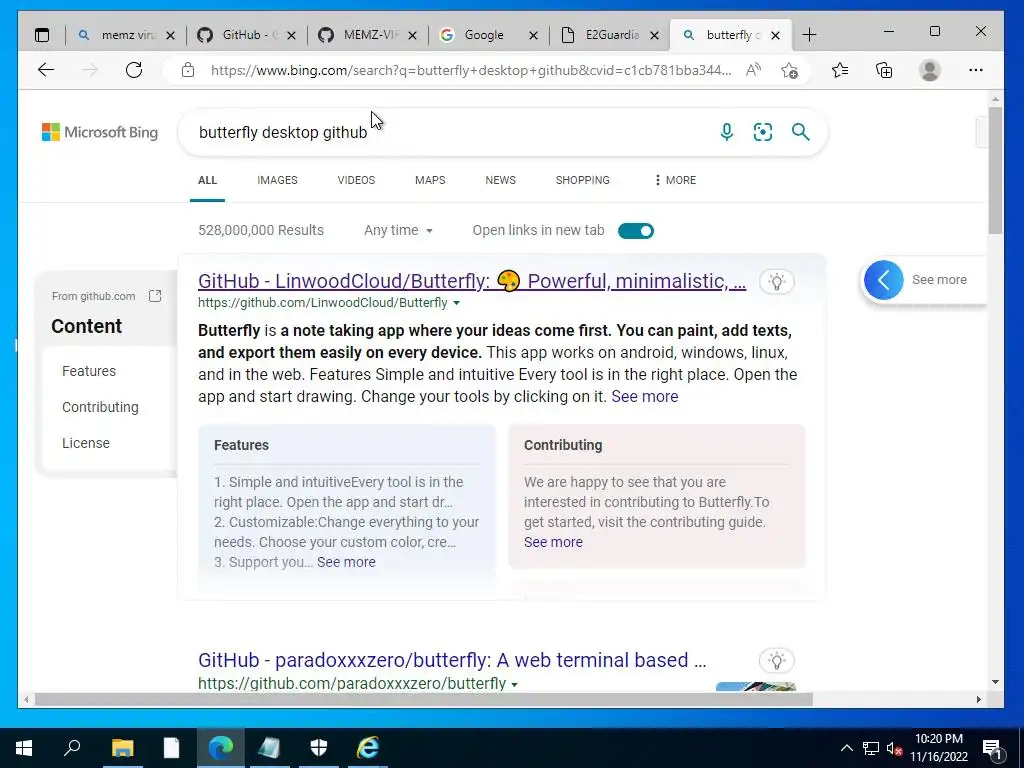Jump to Features in Content sidebar
Viewport: 1024px width, 768px height.
pyautogui.click(x=89, y=371)
